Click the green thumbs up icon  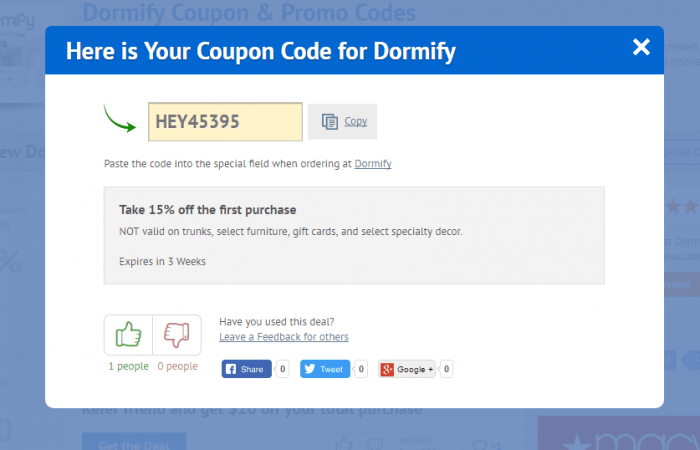pyautogui.click(x=129, y=334)
